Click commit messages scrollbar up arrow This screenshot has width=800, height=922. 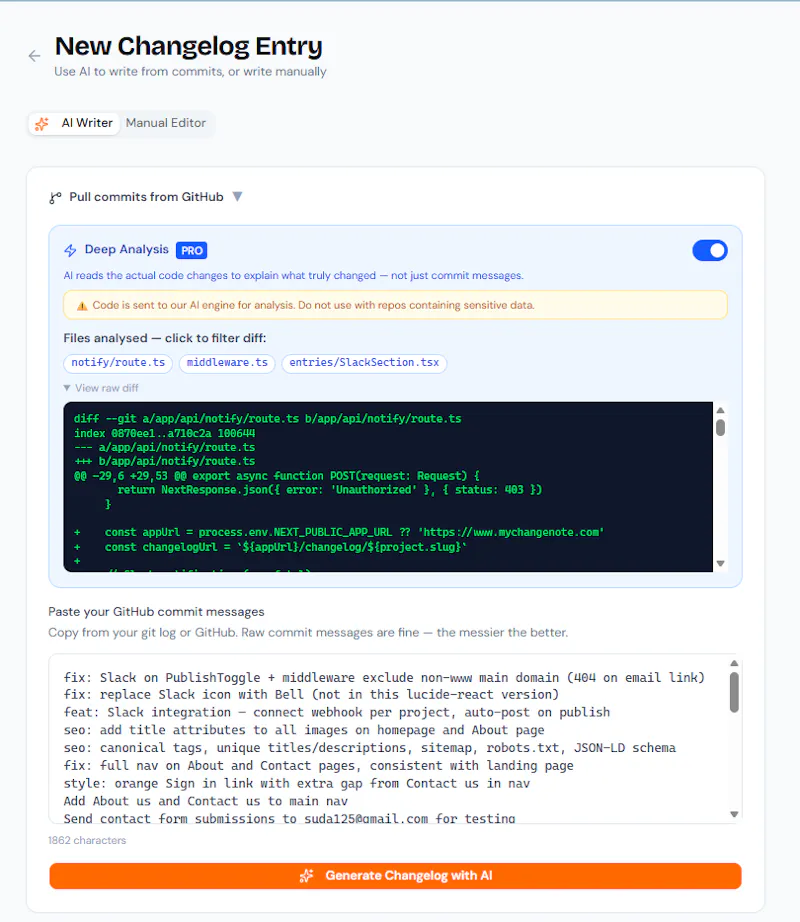[x=734, y=663]
